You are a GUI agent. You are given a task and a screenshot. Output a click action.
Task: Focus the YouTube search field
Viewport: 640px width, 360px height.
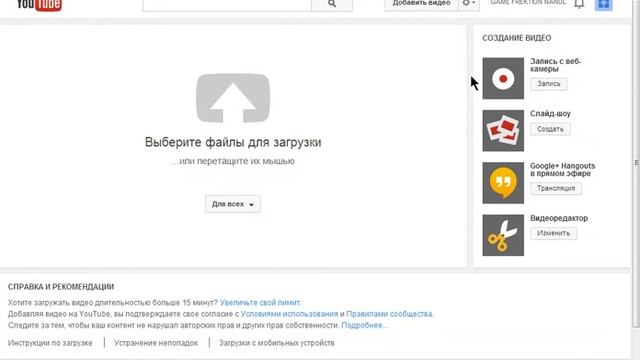point(227,4)
